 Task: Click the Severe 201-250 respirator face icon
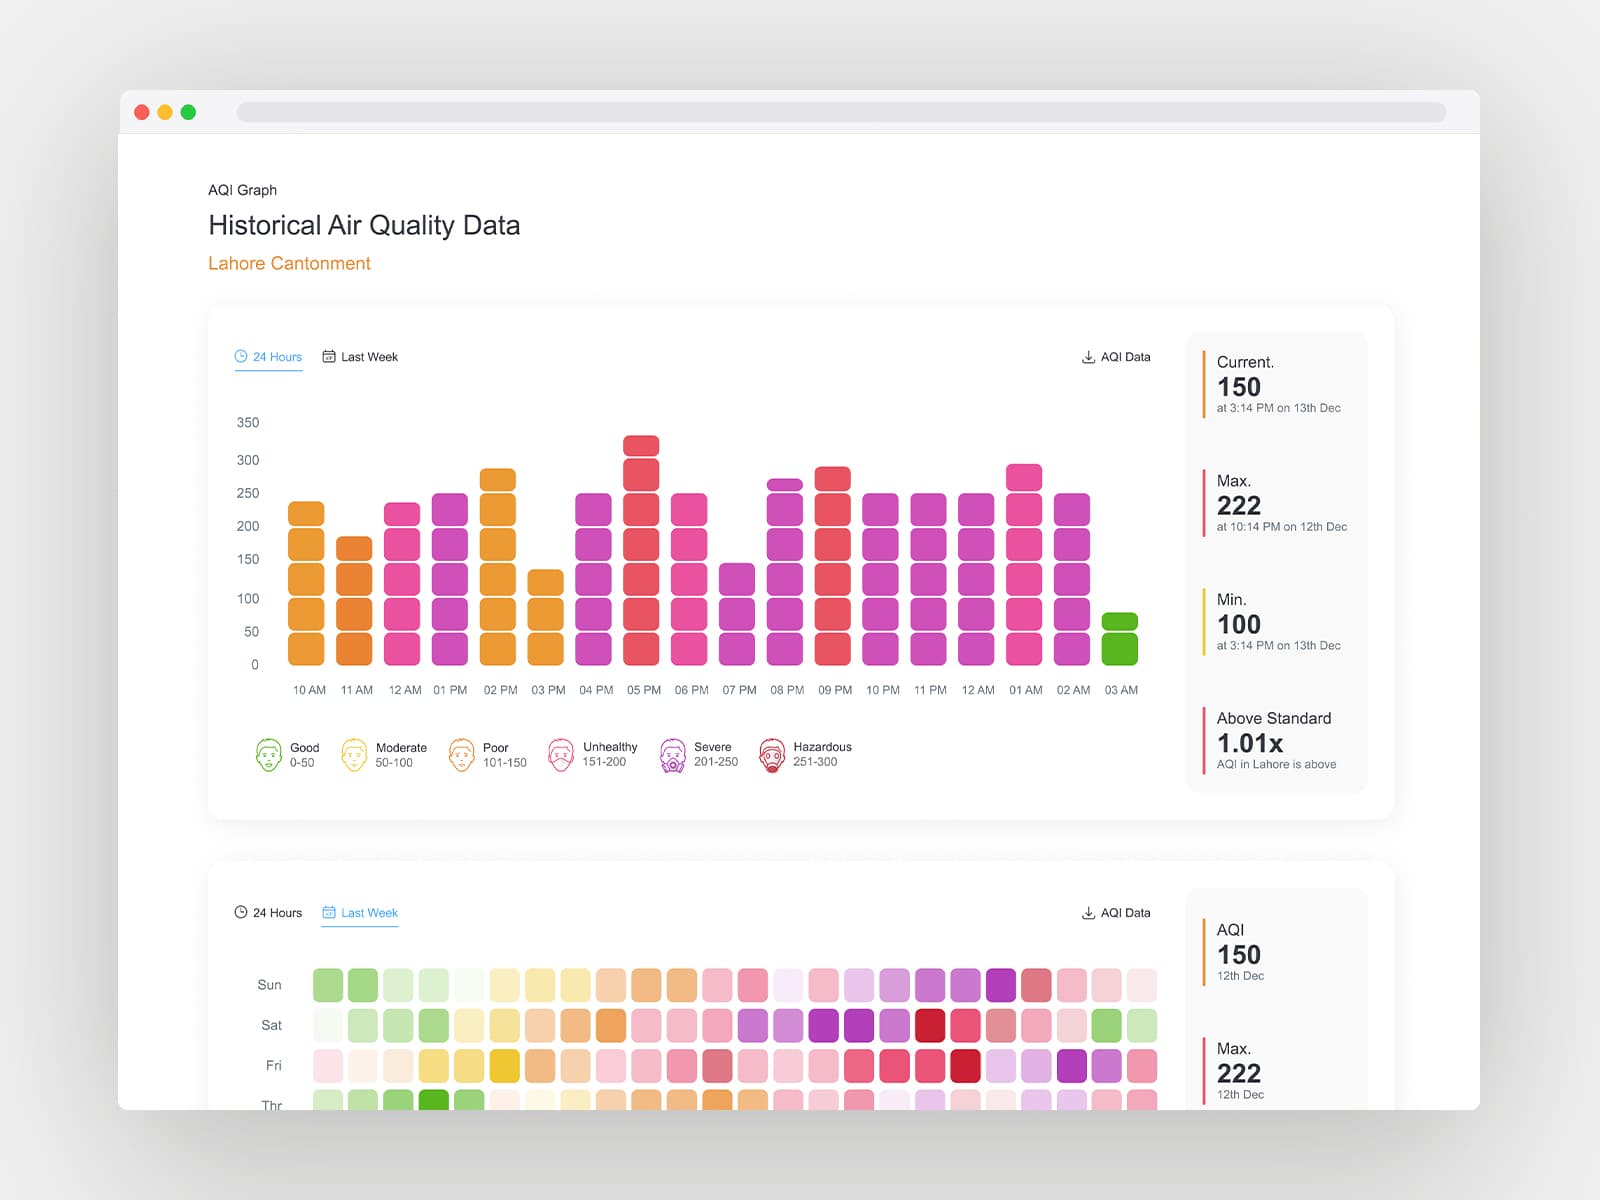click(x=673, y=755)
